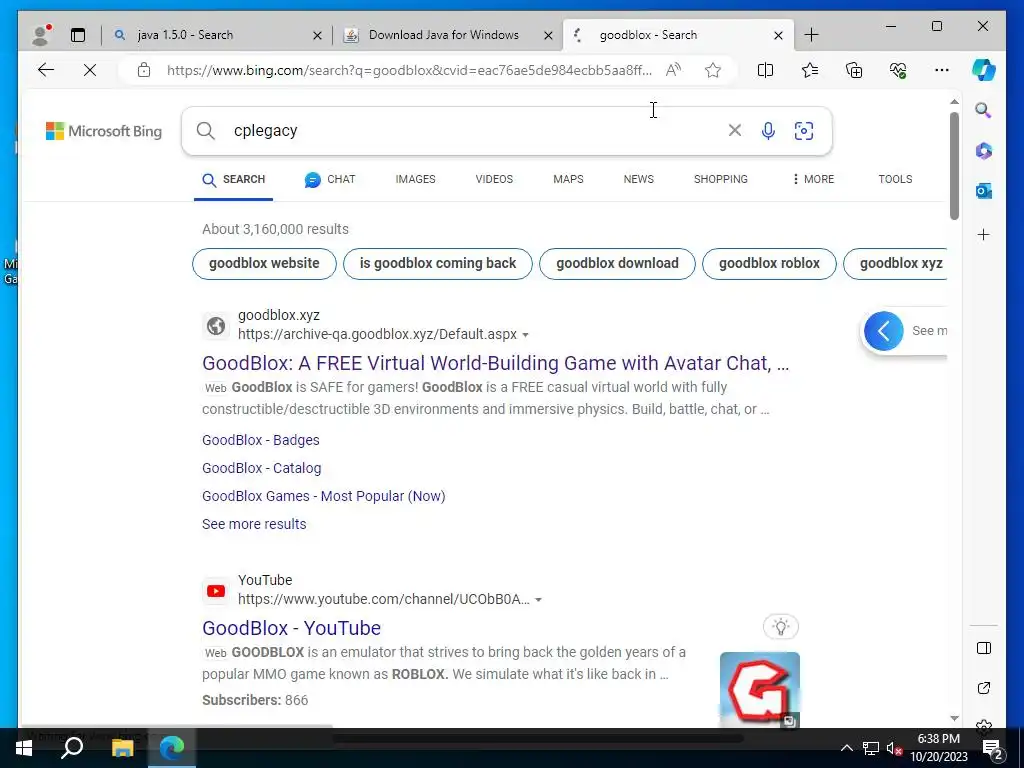Open the Windows Start menu
The height and width of the screenshot is (768, 1024).
pos(24,748)
